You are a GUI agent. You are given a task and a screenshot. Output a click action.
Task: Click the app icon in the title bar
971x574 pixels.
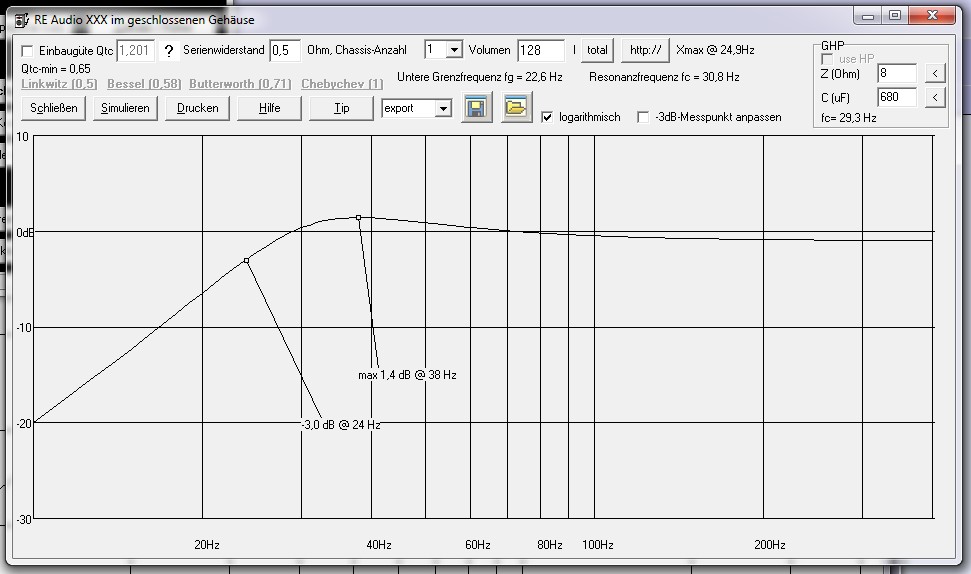tap(22, 20)
